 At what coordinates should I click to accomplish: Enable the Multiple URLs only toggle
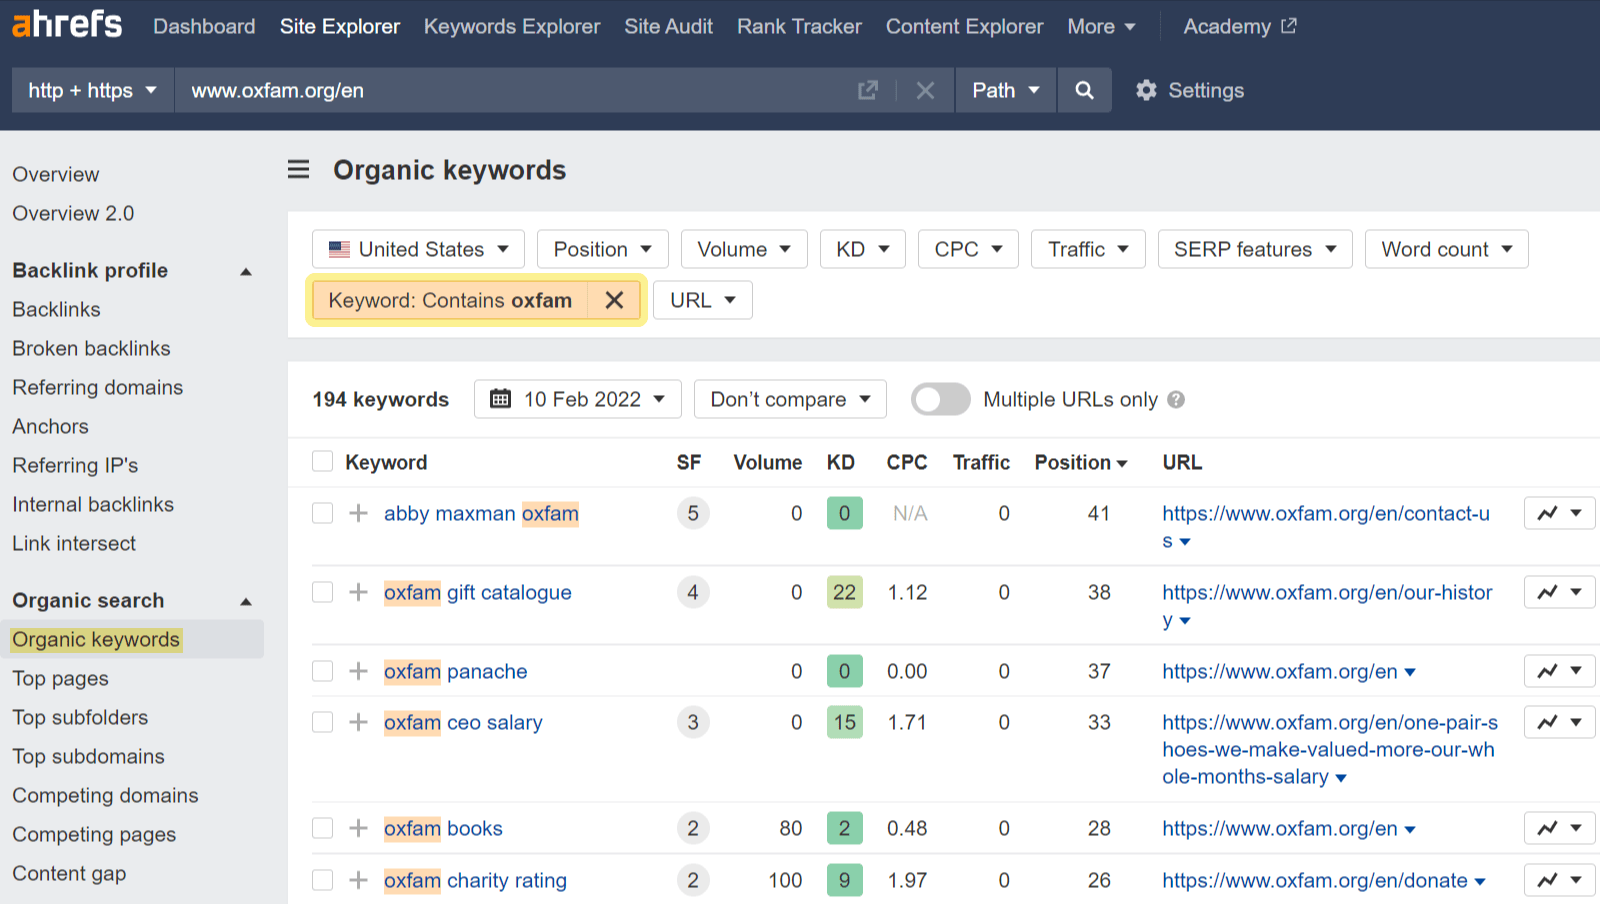[x=939, y=399]
